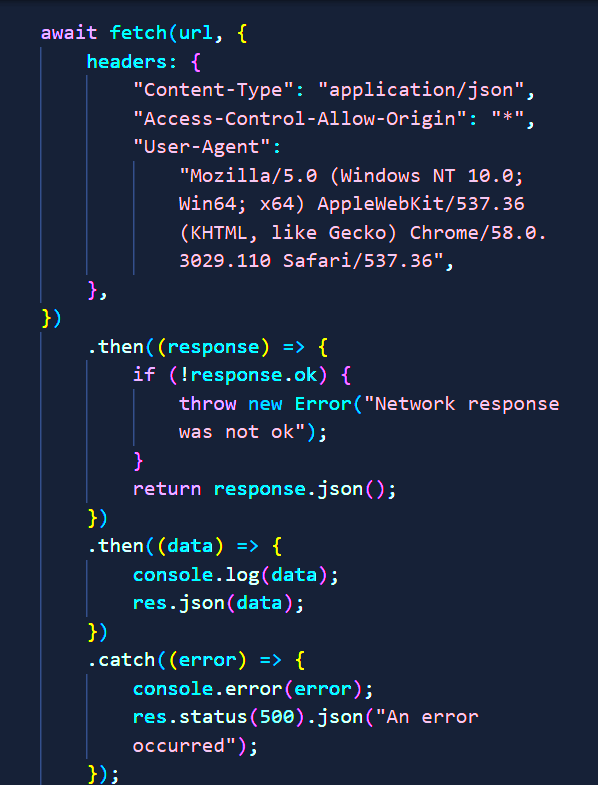Click the "User-Agent" header key
The image size is (598, 785).
(x=202, y=147)
